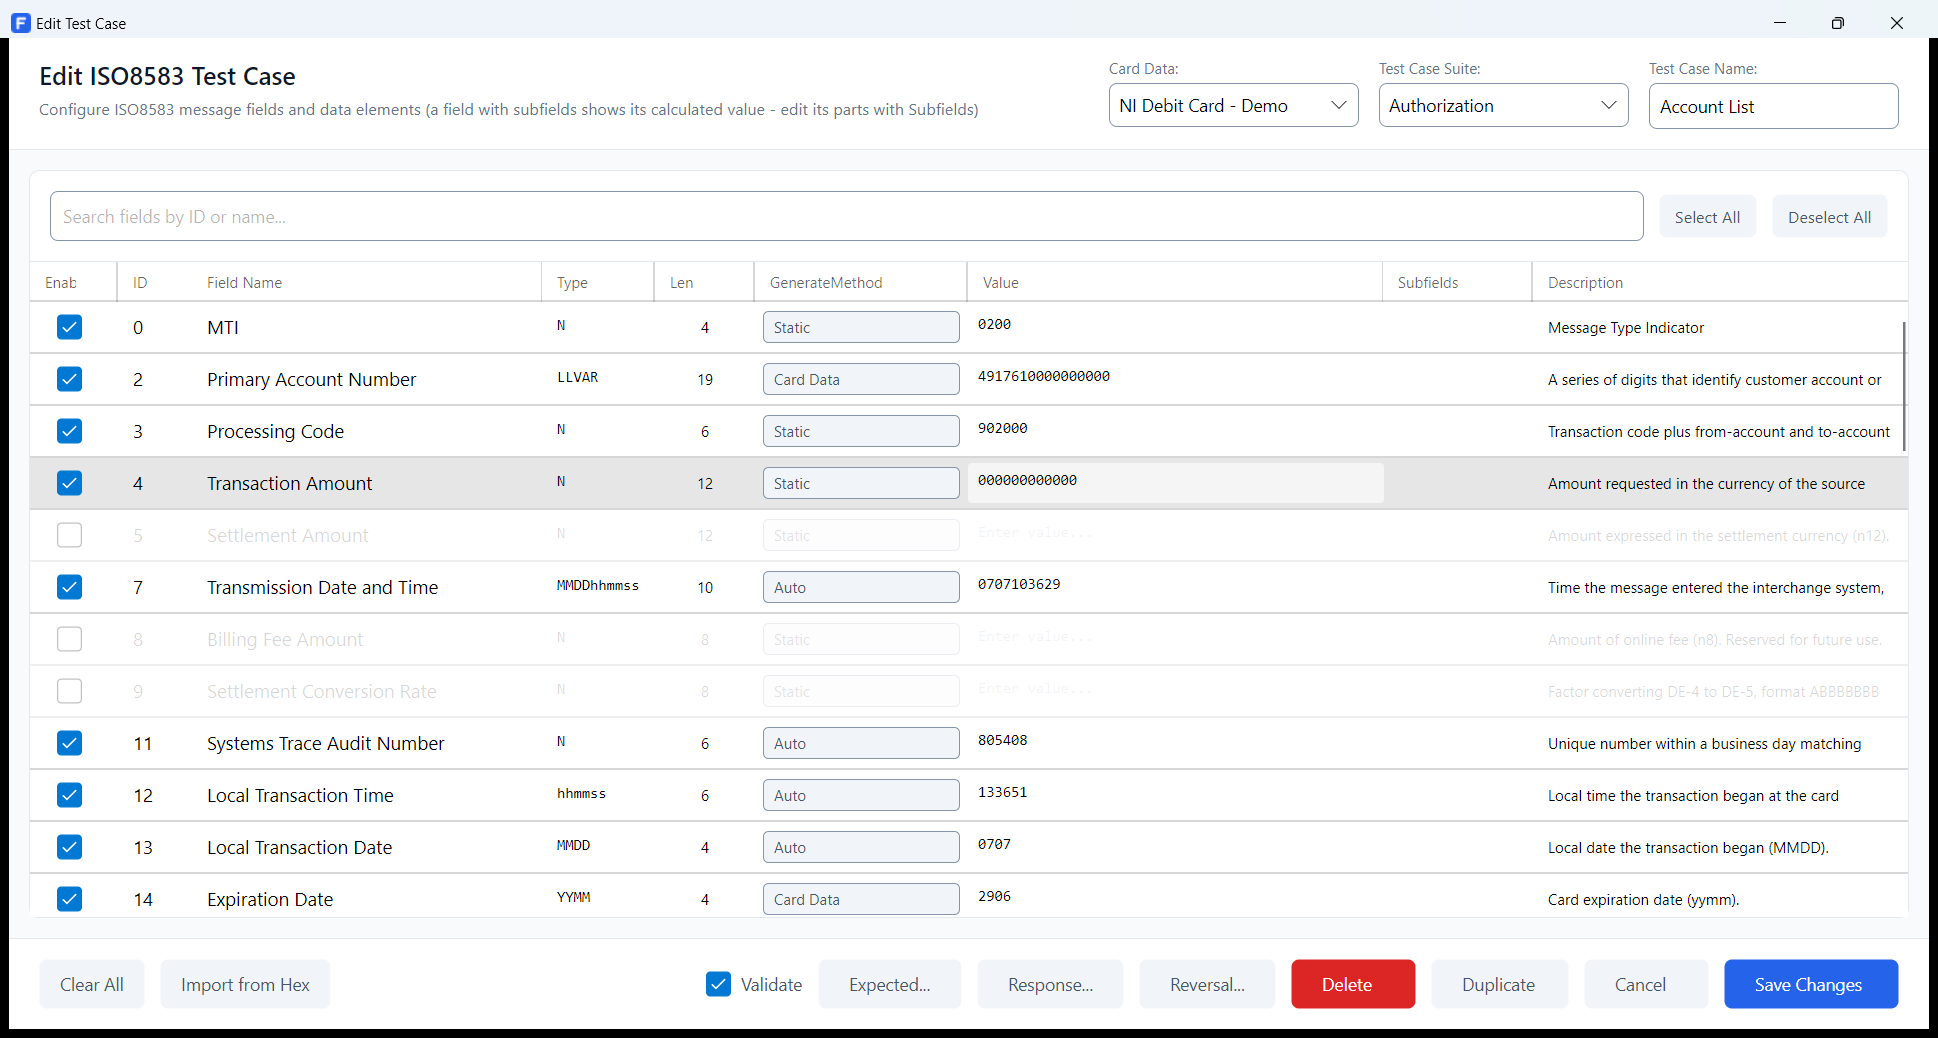Click Message Type Indicator description

pyautogui.click(x=1625, y=328)
